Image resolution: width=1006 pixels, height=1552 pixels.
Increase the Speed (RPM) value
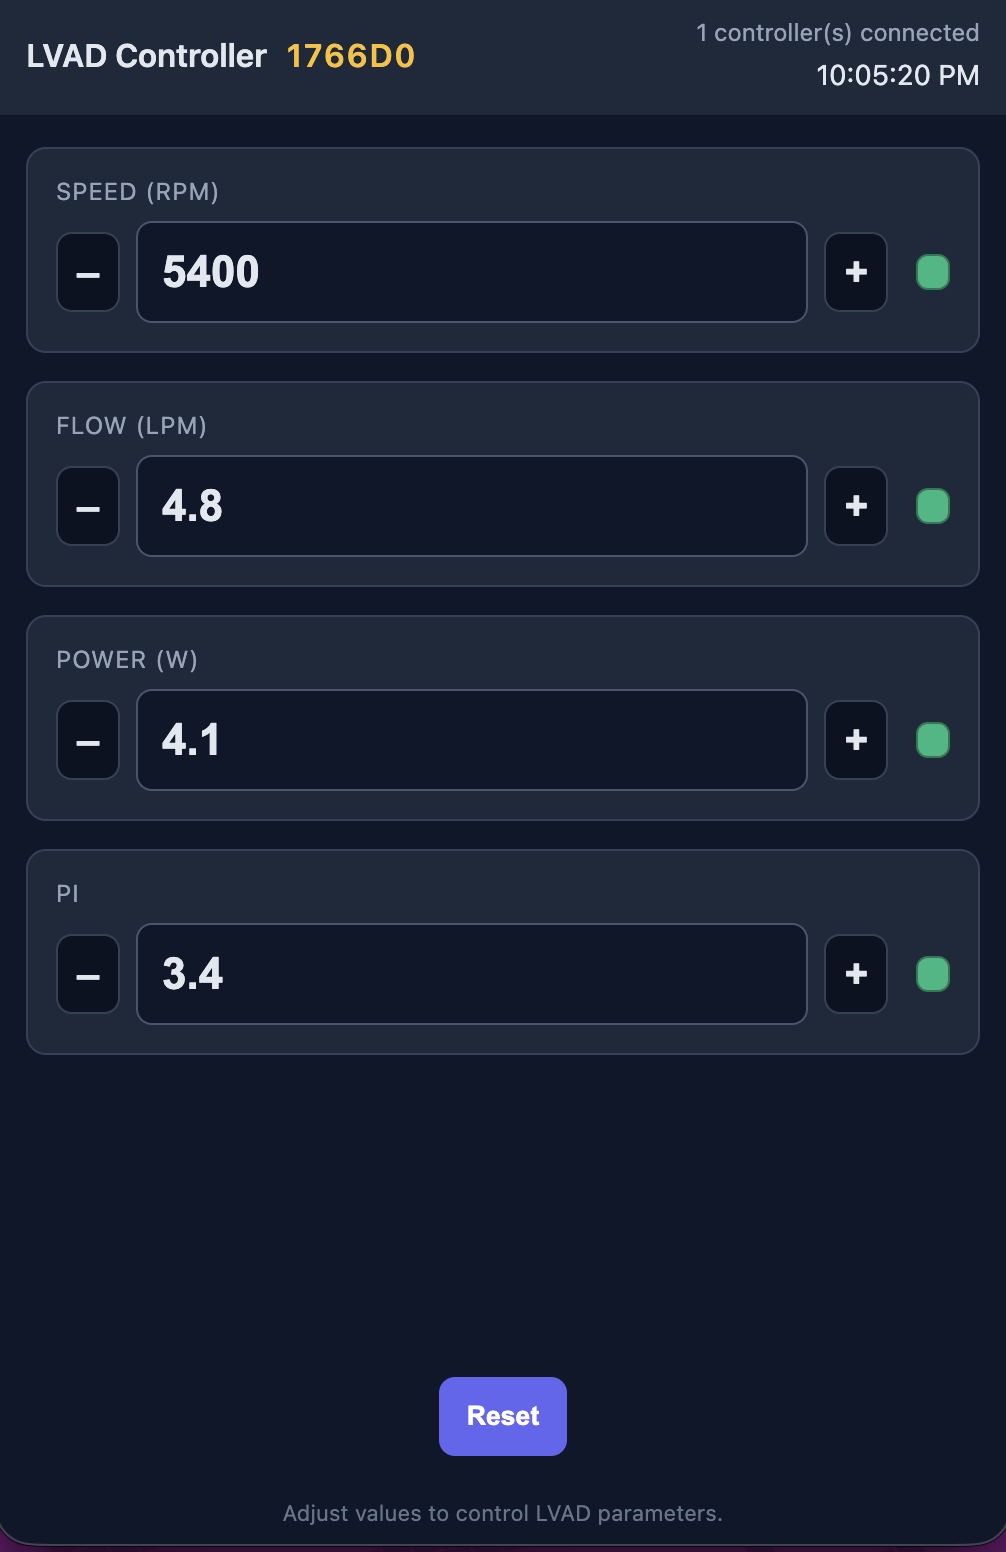coord(856,272)
